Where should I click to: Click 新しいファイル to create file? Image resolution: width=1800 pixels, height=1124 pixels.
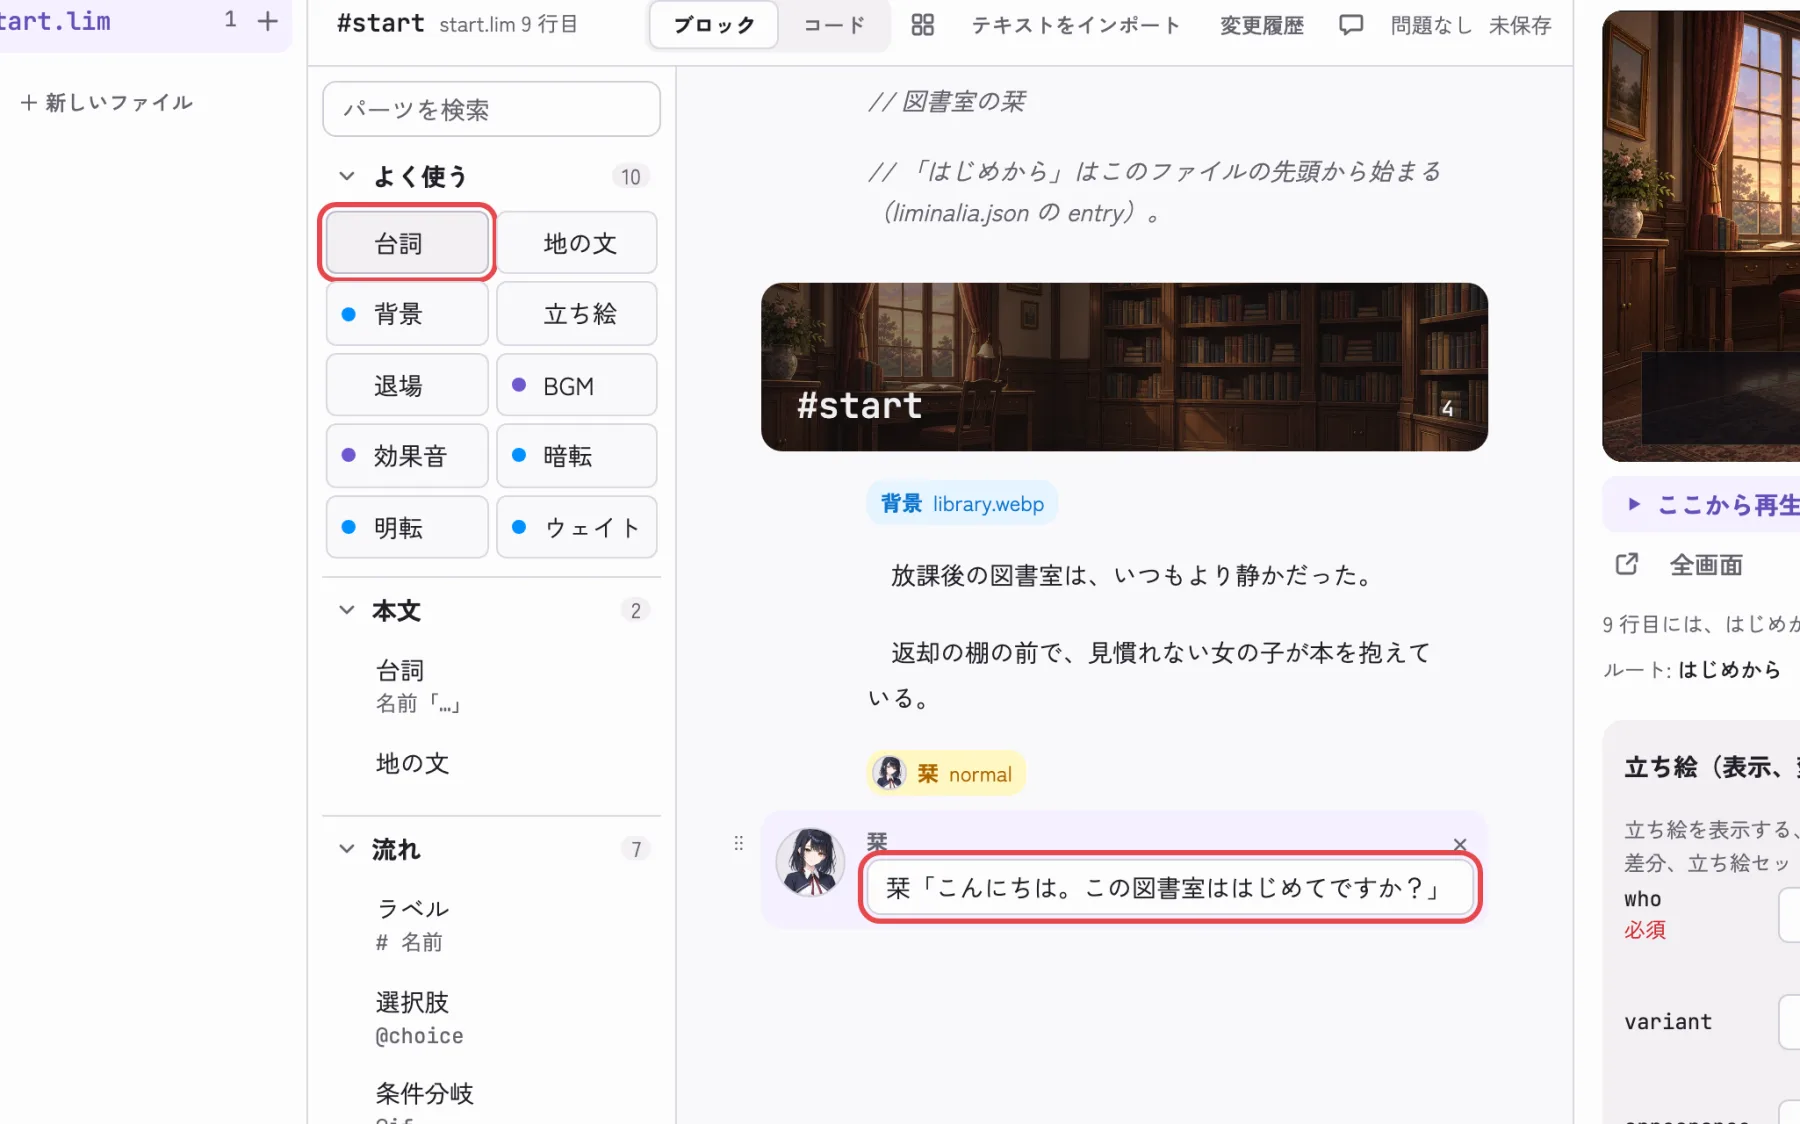[106, 102]
